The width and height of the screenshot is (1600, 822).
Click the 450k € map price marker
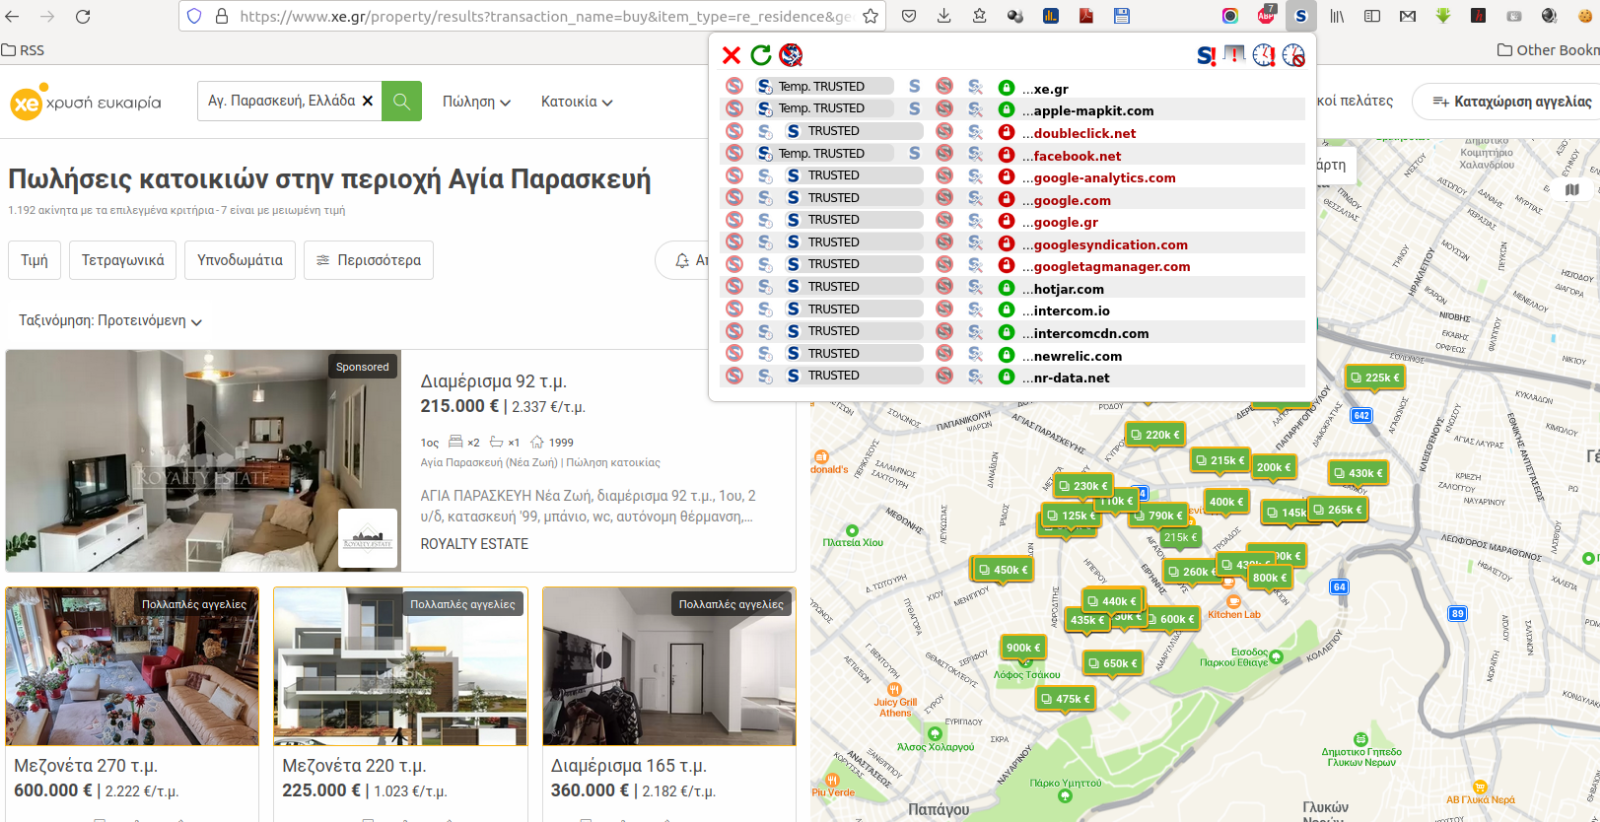pos(1003,570)
